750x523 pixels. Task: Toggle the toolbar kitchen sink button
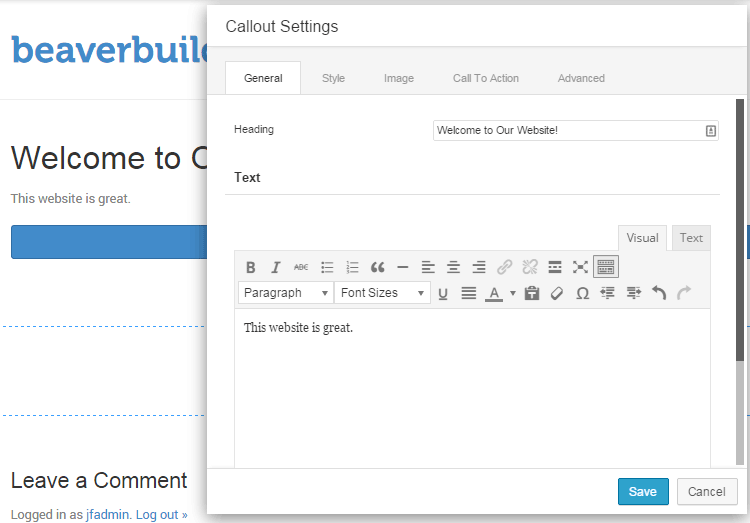(x=606, y=267)
